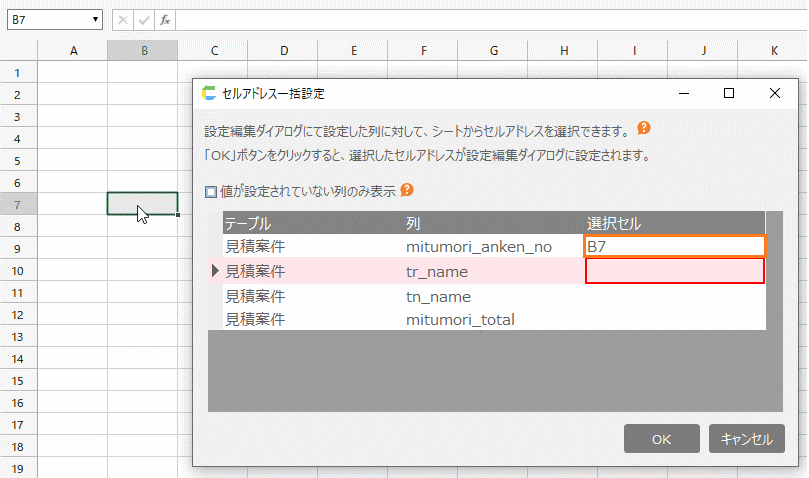809x478 pixels.
Task: Maximize the セルアドレス一括設定 dialog
Action: pos(729,93)
